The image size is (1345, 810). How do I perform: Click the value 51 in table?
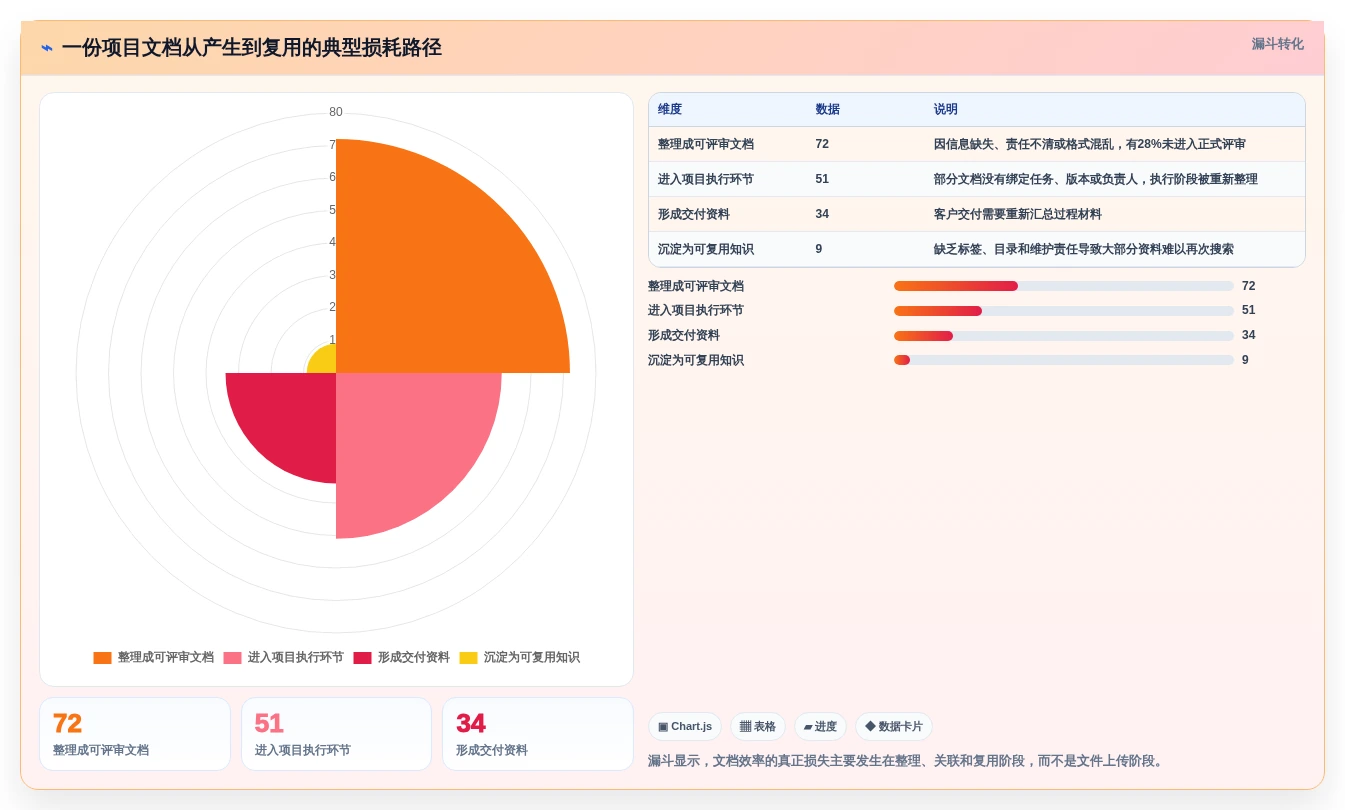click(822, 179)
